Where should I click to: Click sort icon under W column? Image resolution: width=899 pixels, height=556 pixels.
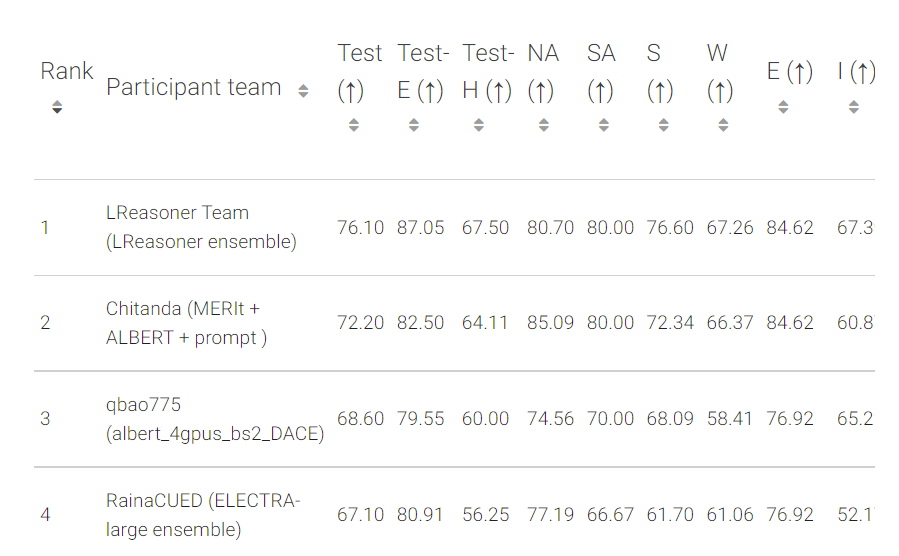[724, 125]
